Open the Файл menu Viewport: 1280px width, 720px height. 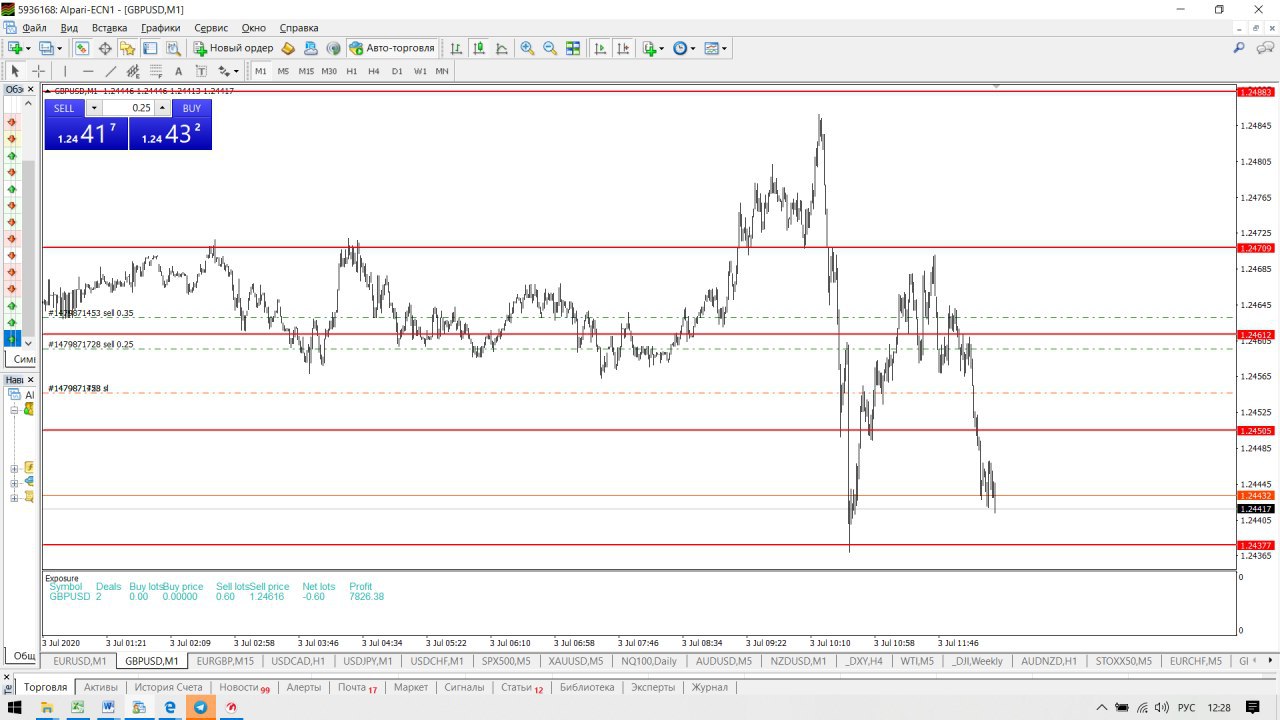coord(34,28)
